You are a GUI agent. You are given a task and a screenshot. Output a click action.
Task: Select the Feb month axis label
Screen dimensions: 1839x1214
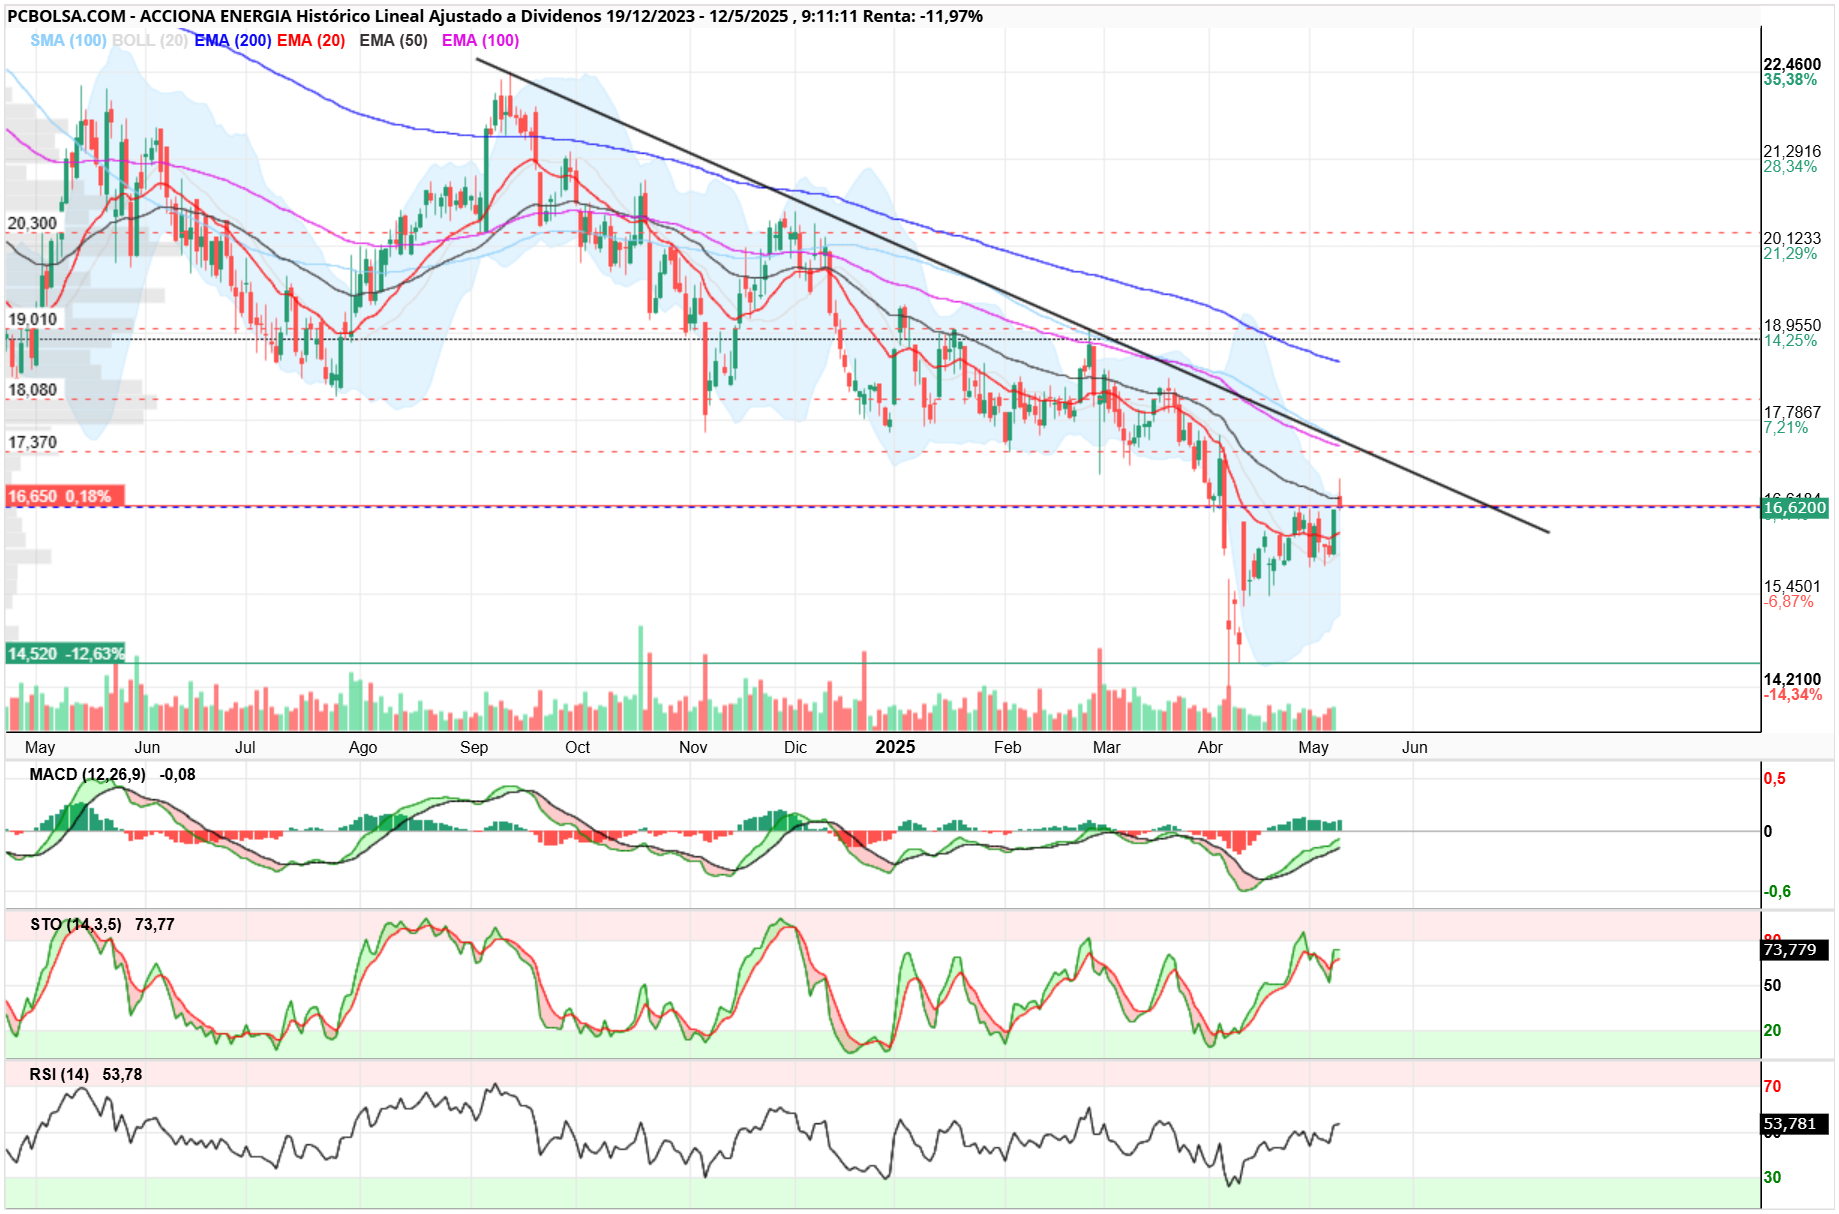click(x=1008, y=747)
